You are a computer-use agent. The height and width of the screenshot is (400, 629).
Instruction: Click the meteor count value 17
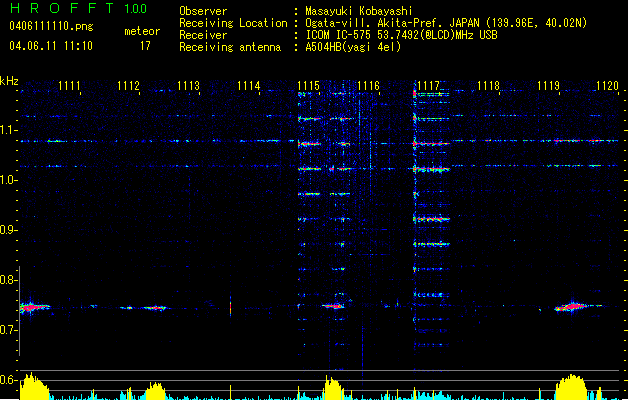(x=145, y=46)
